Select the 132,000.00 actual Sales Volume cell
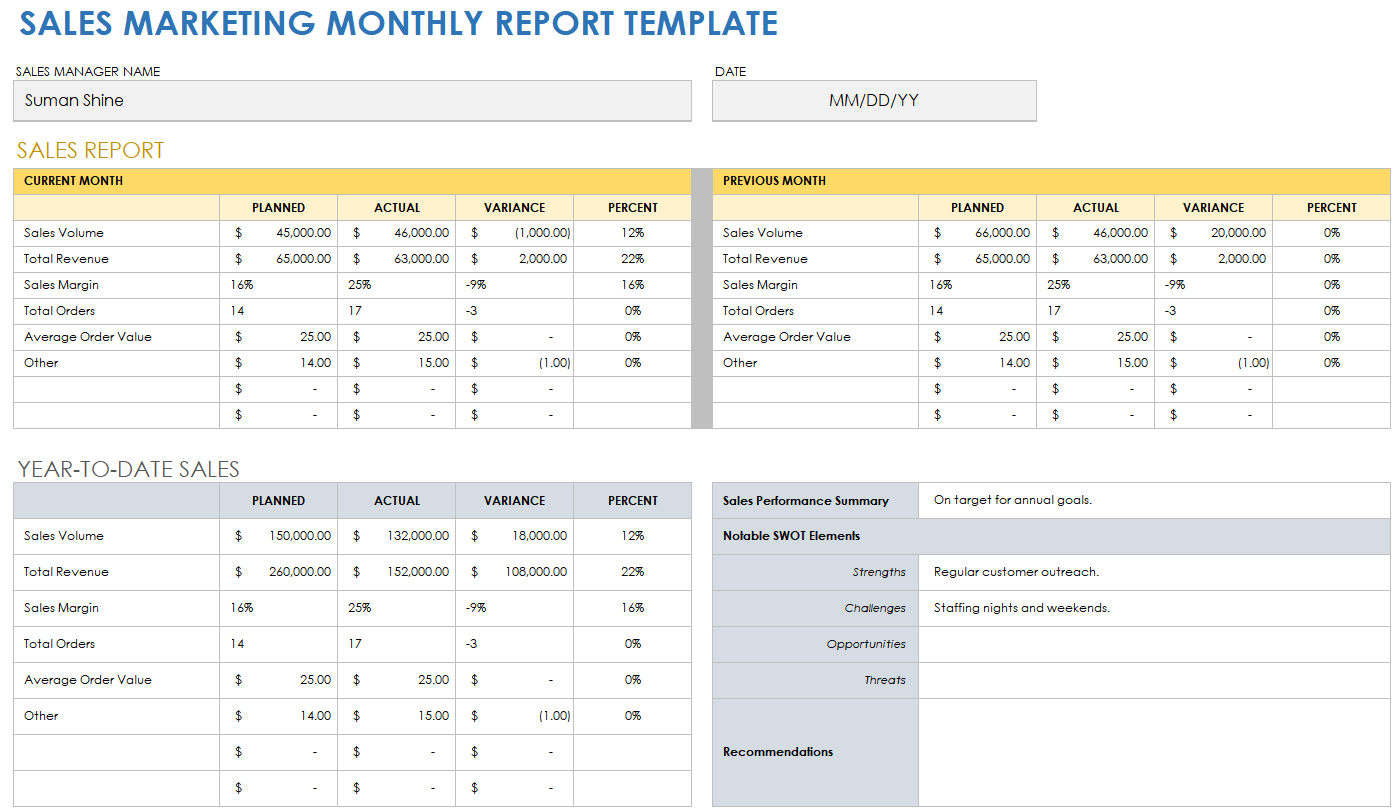This screenshot has width=1397, height=811. [397, 536]
